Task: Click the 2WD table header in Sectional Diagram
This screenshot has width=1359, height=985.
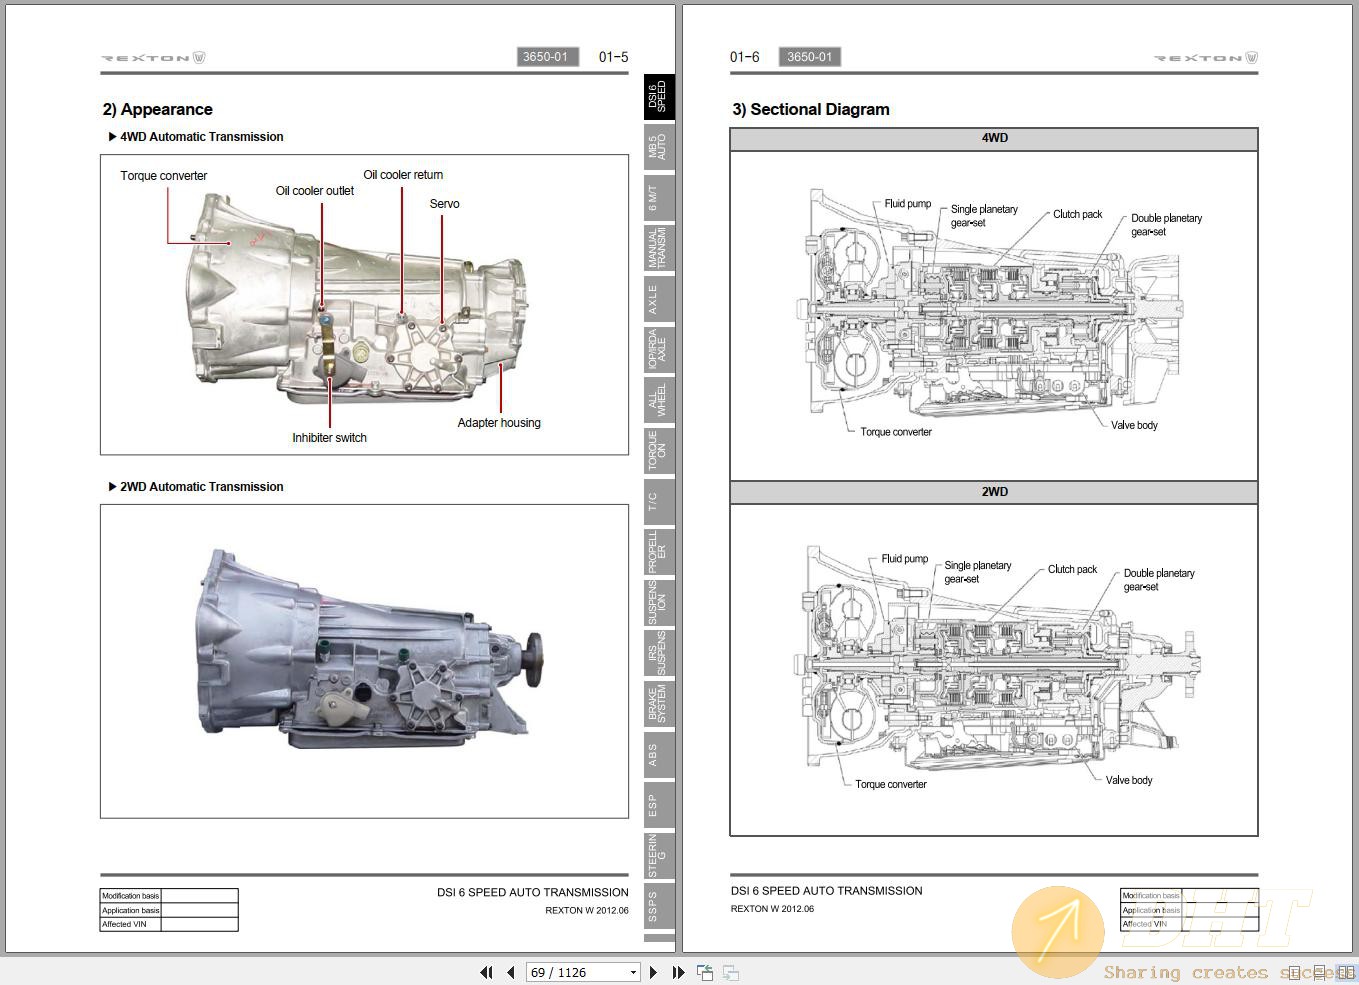Action: (x=994, y=492)
